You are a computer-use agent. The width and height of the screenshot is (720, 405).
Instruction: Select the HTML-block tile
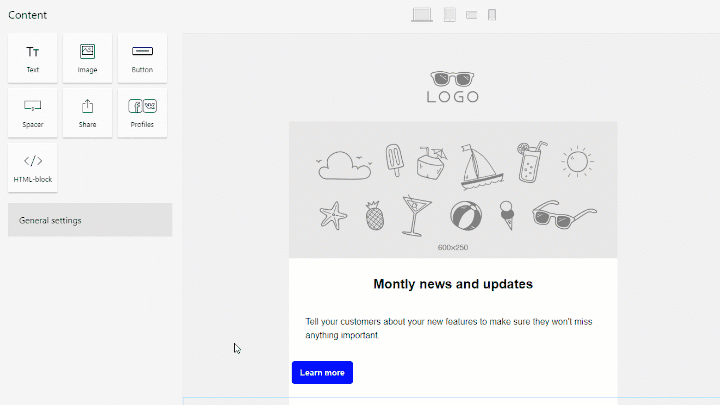[32, 167]
